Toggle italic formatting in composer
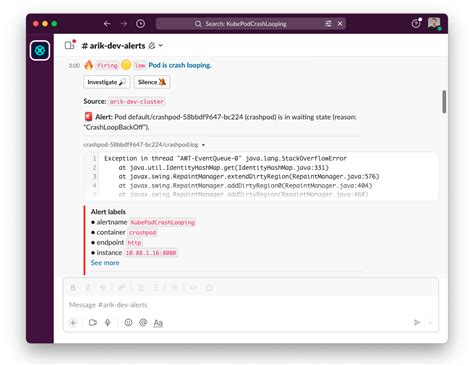 coord(88,288)
